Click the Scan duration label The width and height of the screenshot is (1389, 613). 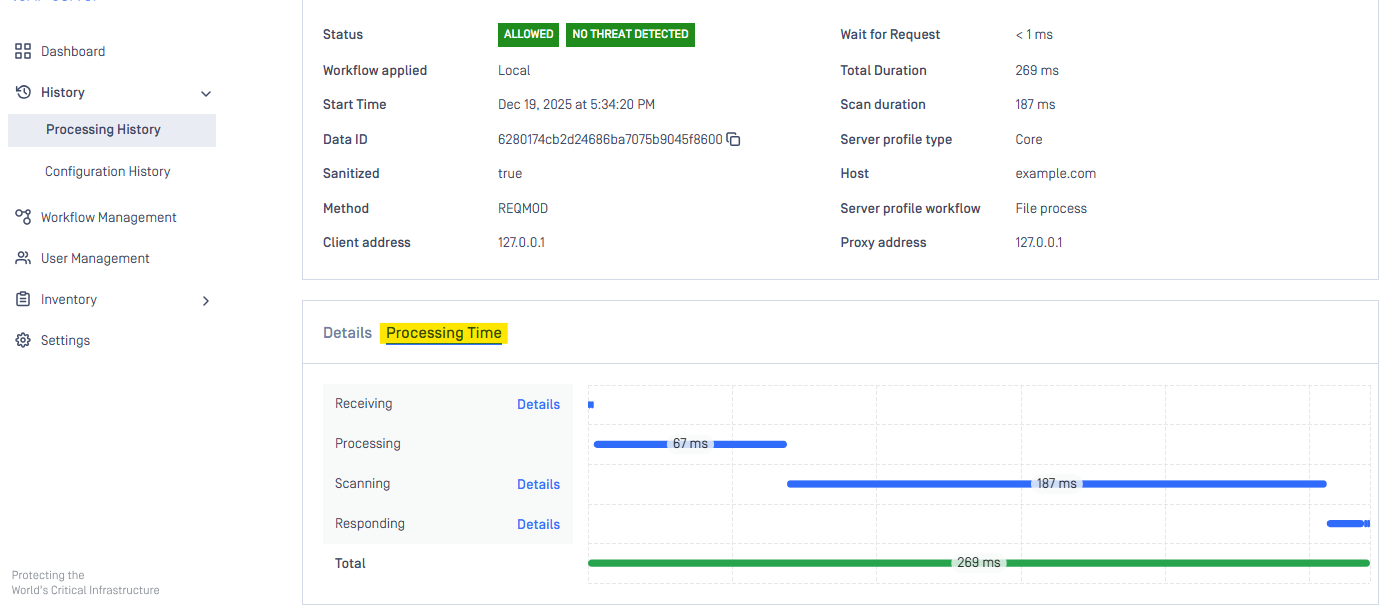click(883, 104)
